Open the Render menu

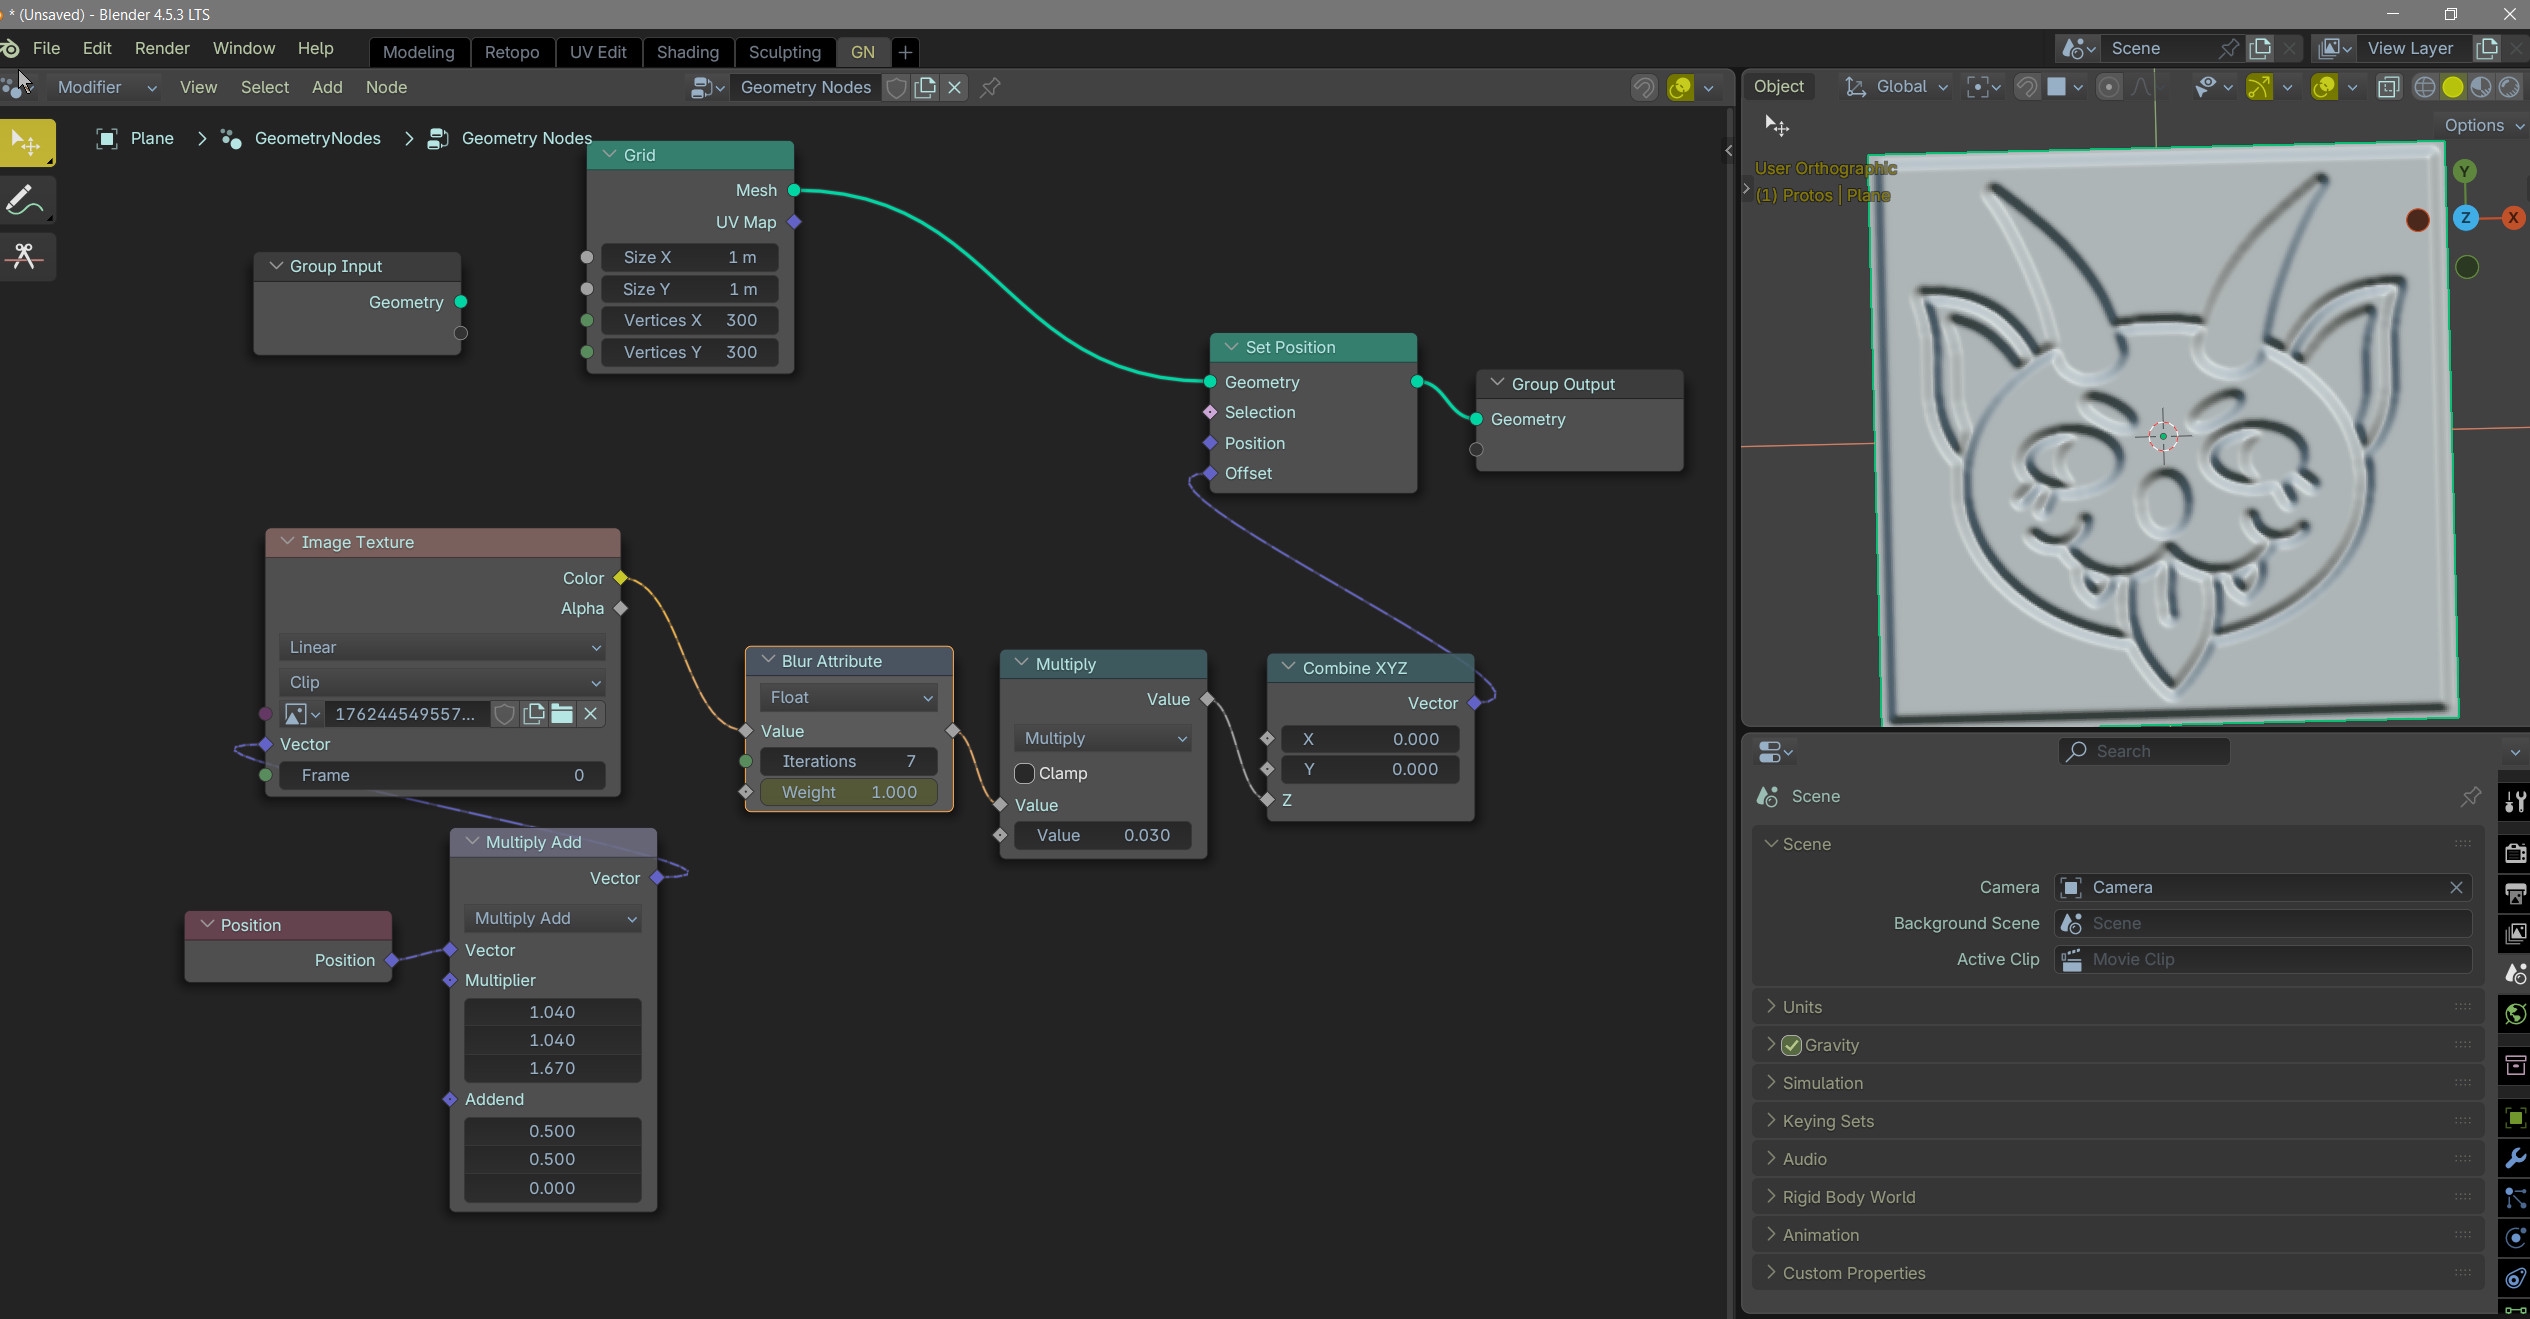tap(162, 48)
